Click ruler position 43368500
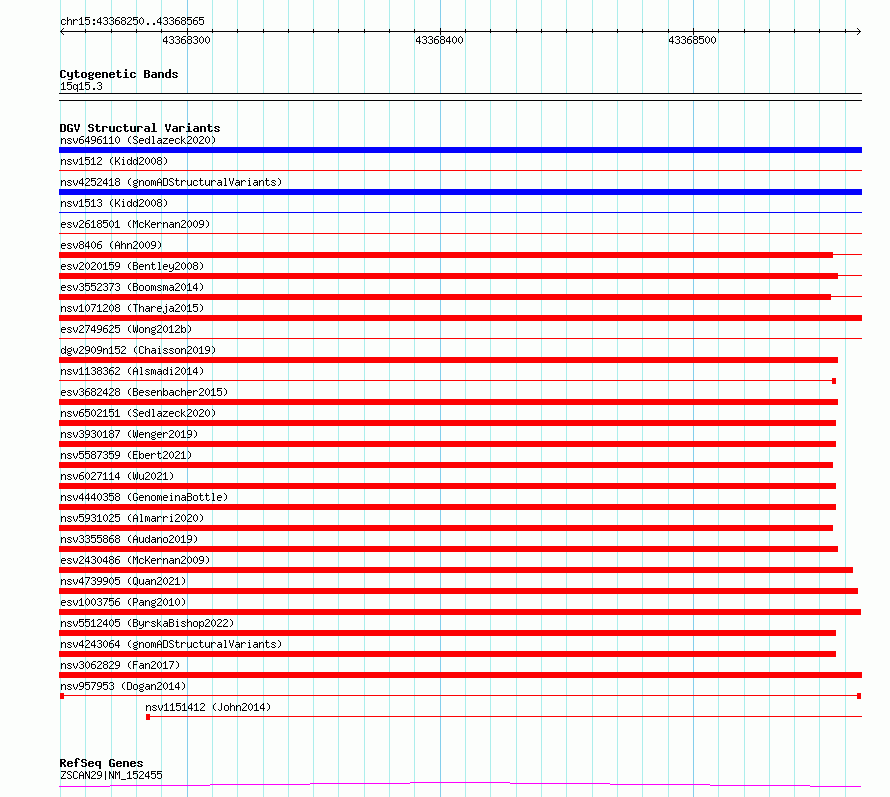 pos(693,40)
